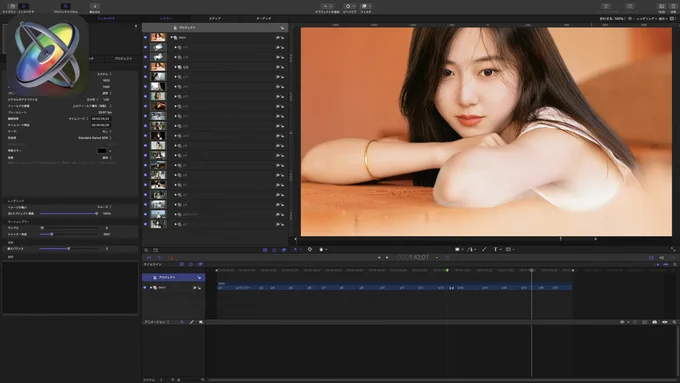This screenshot has height=383, width=680.
Task: Show filters icon under Layers list
Action: point(284,250)
